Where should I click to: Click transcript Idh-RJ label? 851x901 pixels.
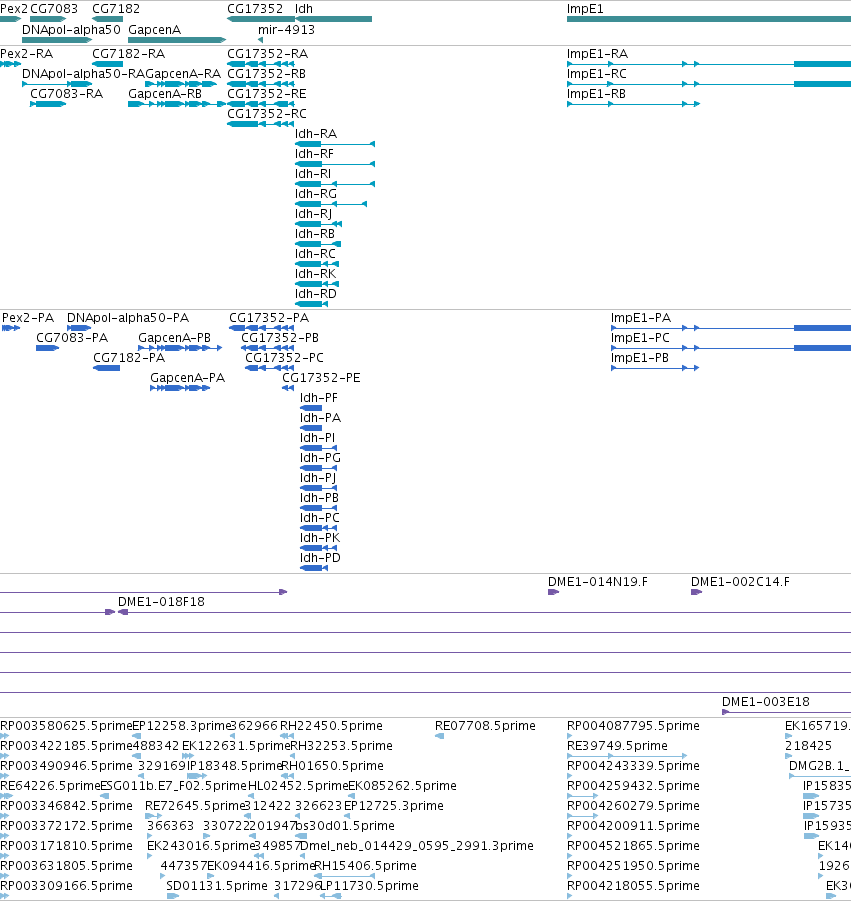pos(313,214)
